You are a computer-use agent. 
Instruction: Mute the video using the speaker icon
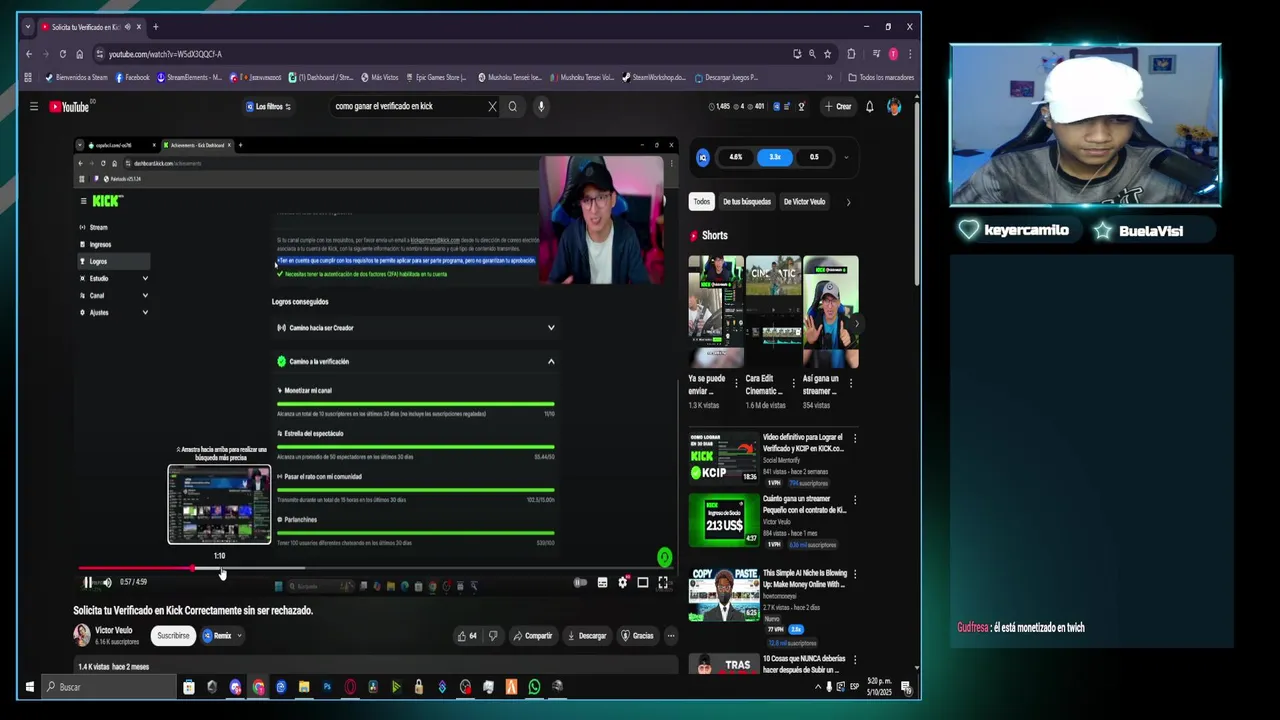pos(107,582)
